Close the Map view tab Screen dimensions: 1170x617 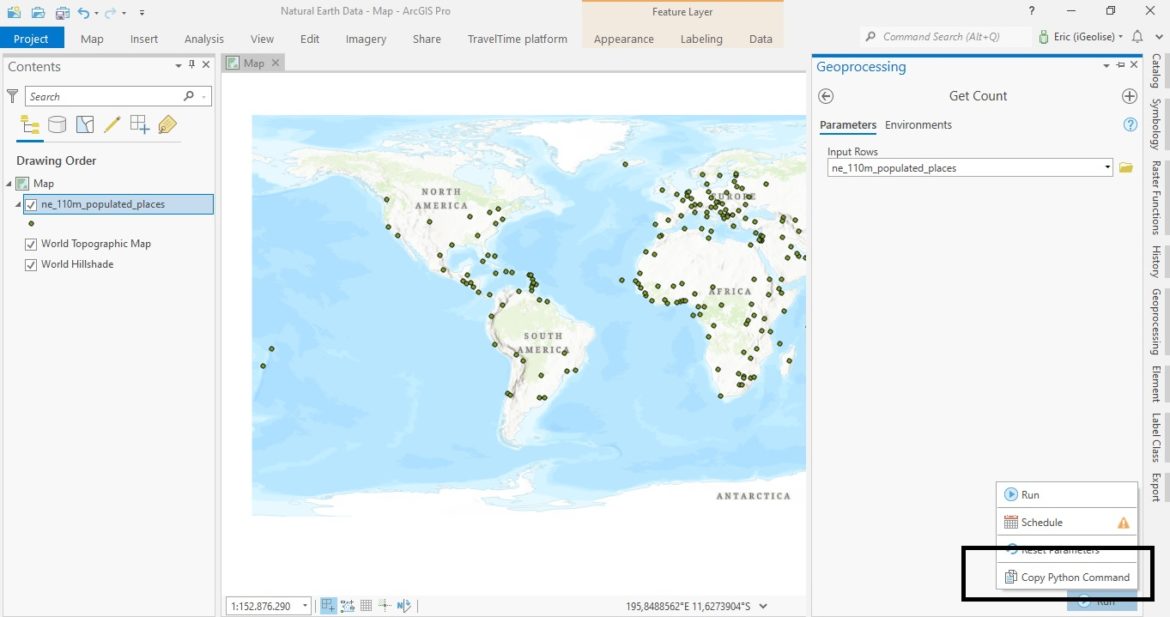275,63
